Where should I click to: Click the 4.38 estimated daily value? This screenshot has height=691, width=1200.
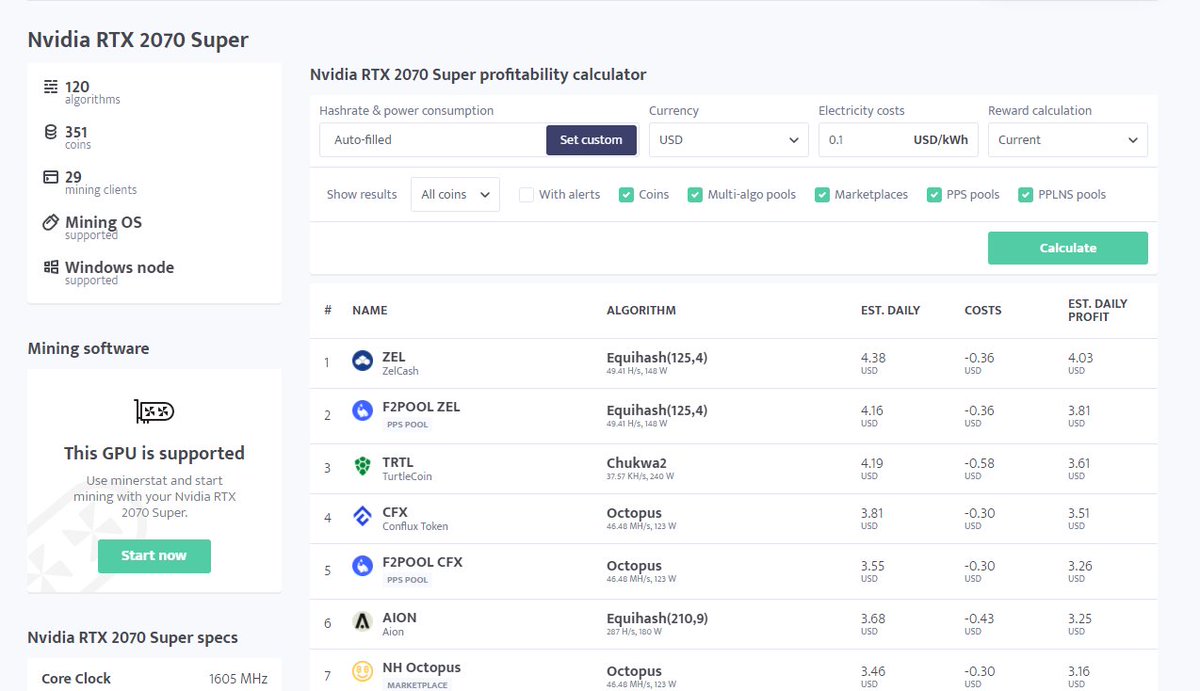873,357
